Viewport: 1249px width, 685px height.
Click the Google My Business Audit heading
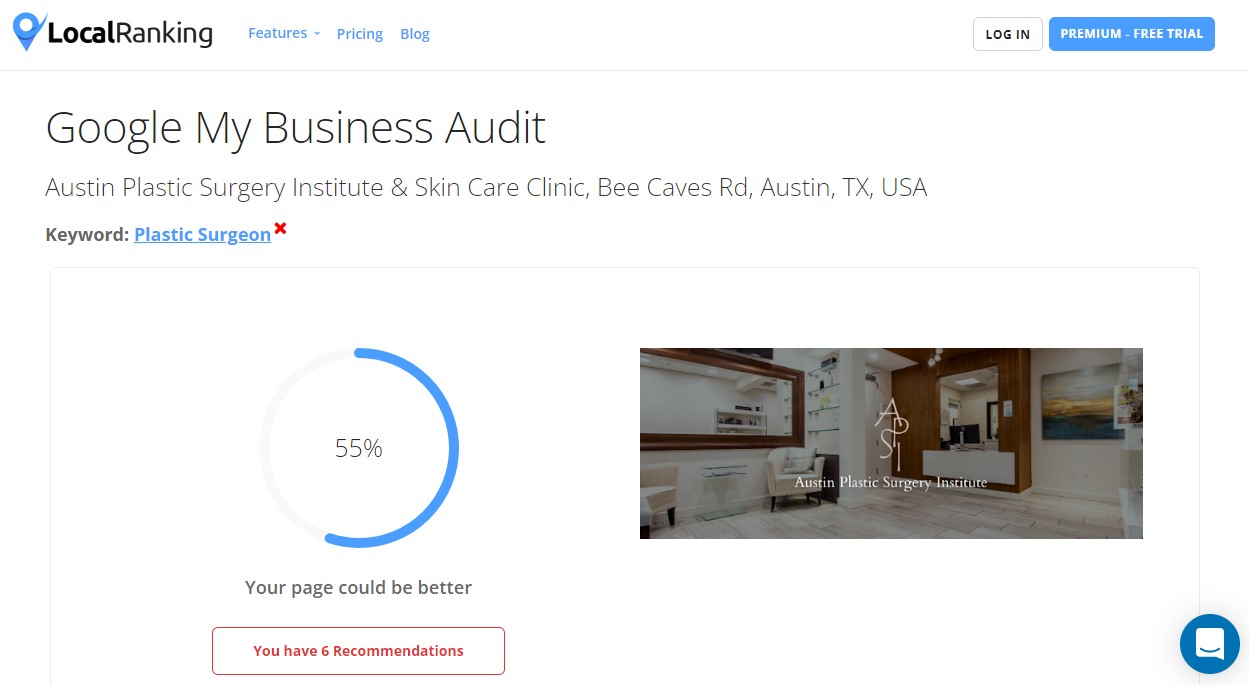coord(296,128)
